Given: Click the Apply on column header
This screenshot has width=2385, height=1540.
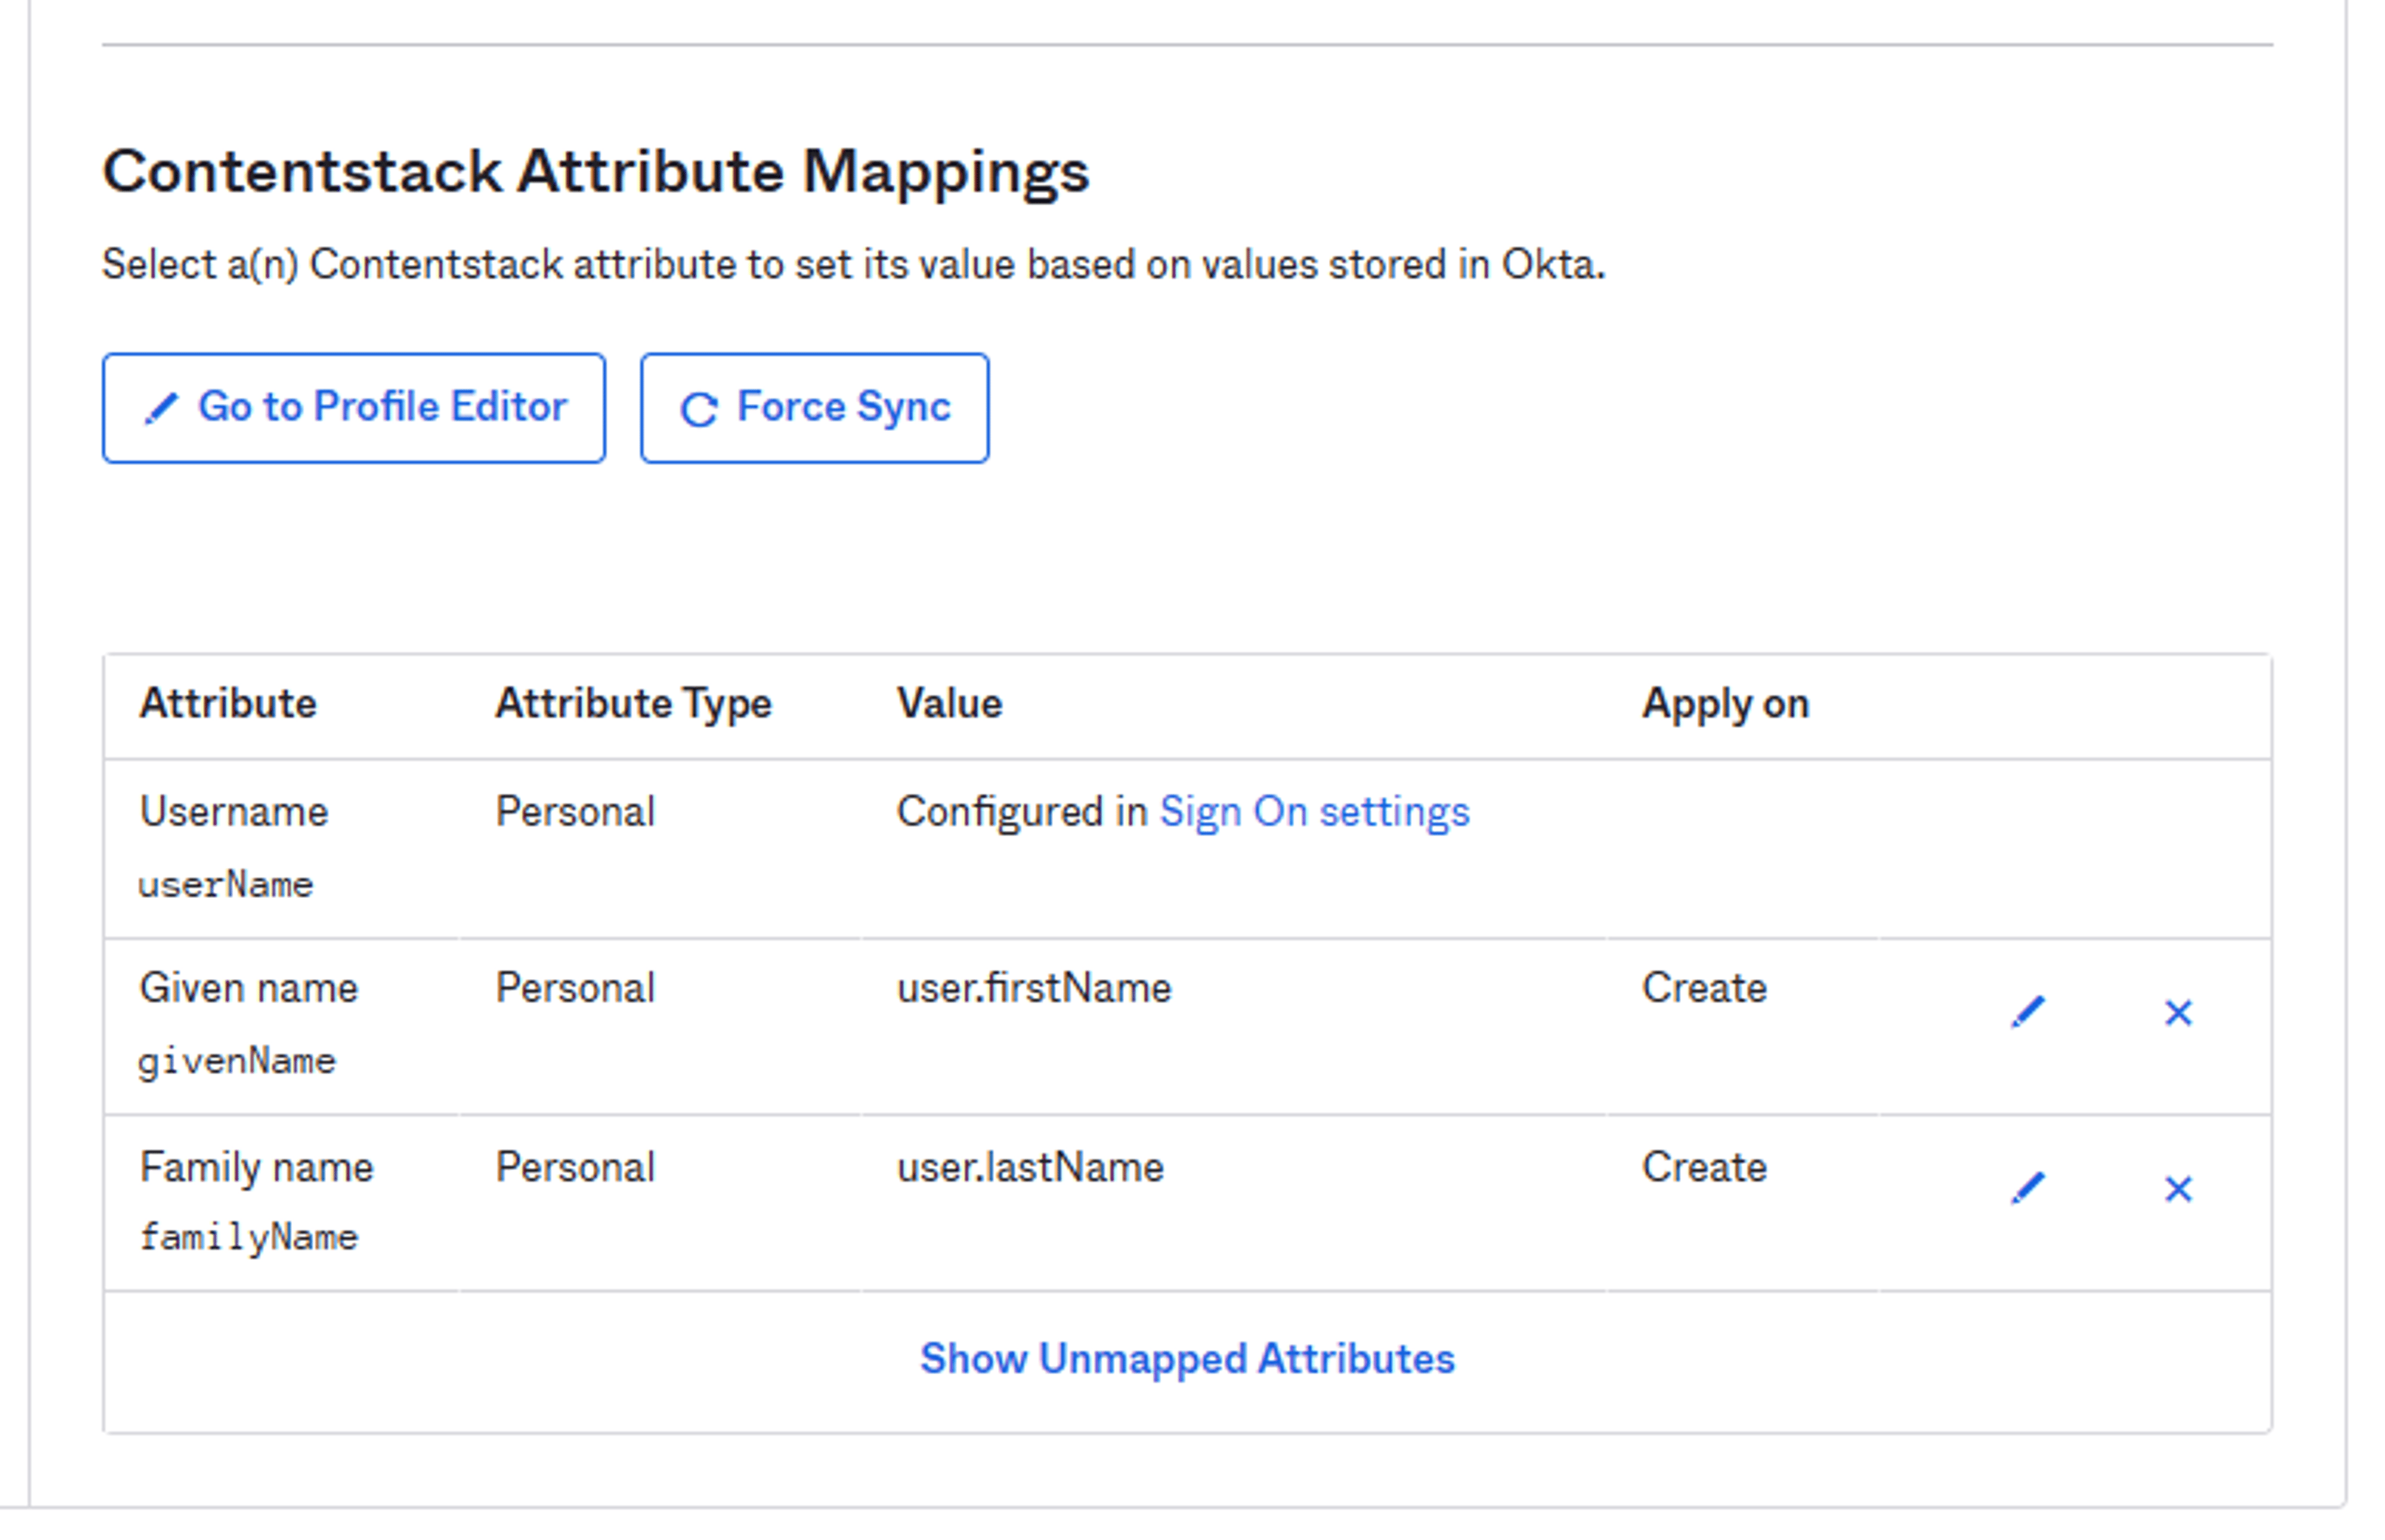Looking at the screenshot, I should point(1725,704).
